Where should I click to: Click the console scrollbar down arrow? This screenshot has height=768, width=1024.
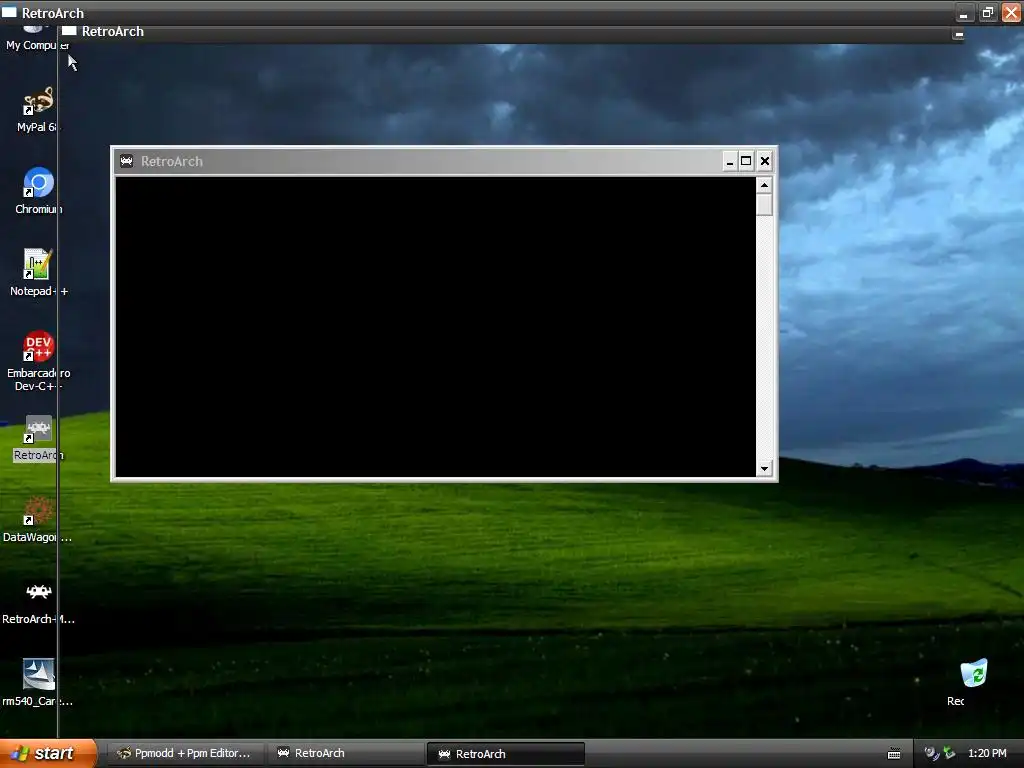coord(764,468)
